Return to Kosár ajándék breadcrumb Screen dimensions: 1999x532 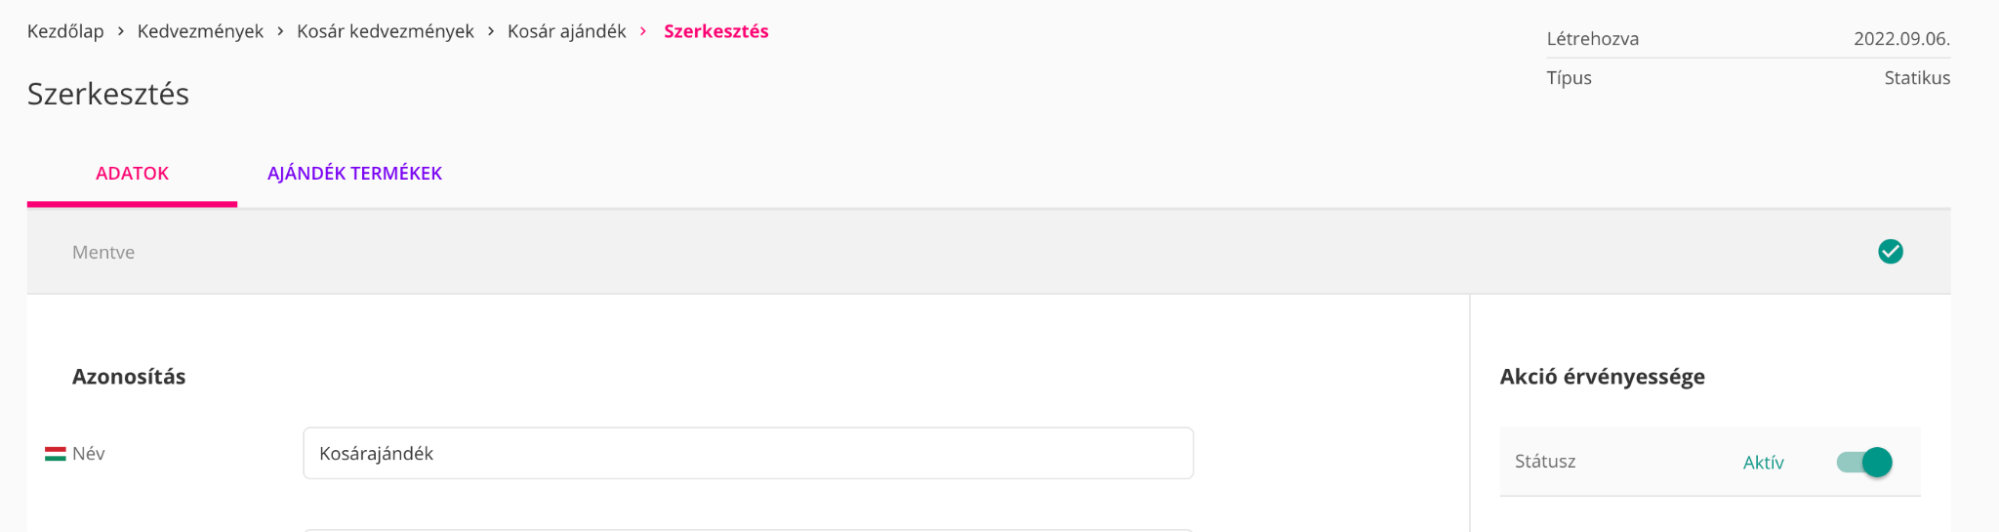pyautogui.click(x=566, y=32)
